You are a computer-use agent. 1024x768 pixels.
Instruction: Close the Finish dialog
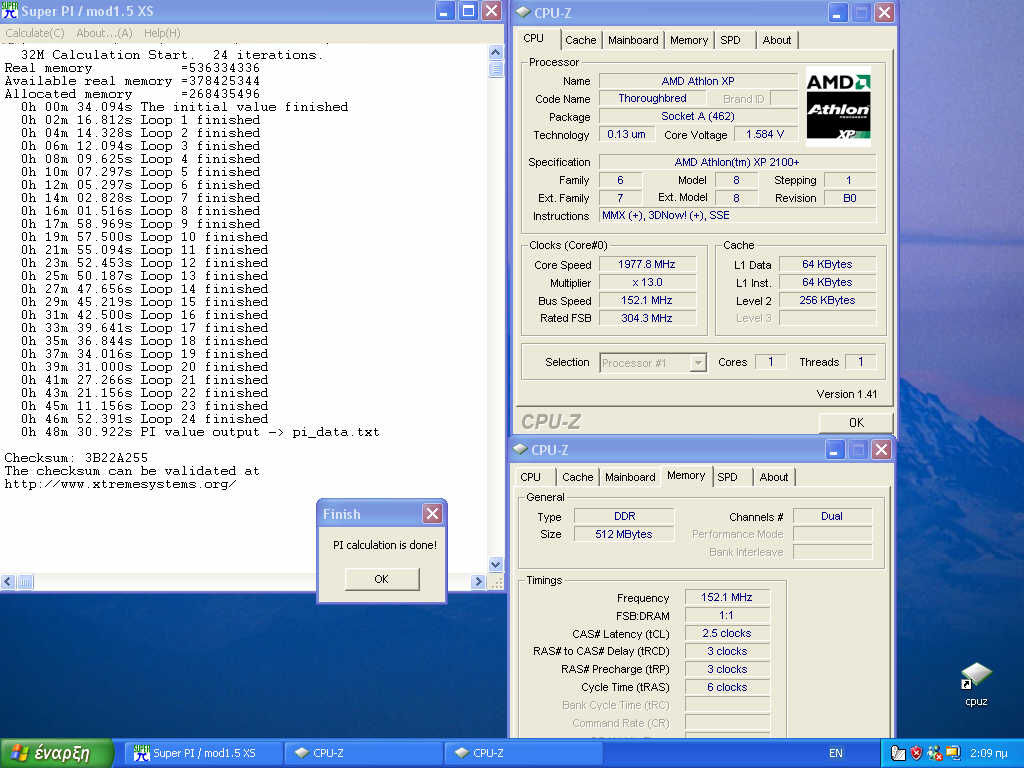[x=432, y=514]
